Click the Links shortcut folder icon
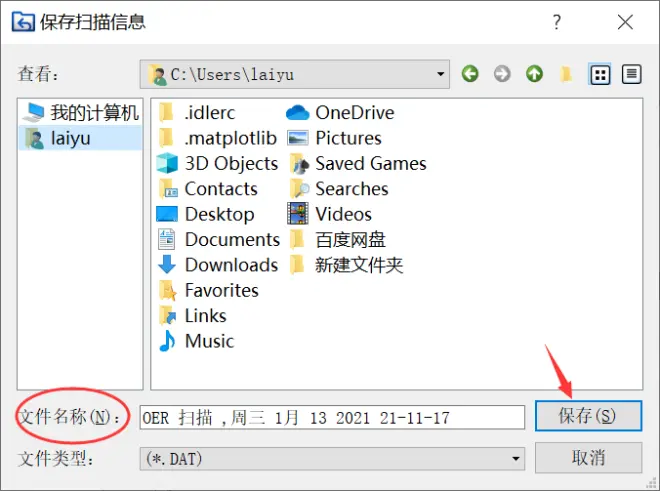Image resolution: width=660 pixels, height=491 pixels. tap(168, 316)
